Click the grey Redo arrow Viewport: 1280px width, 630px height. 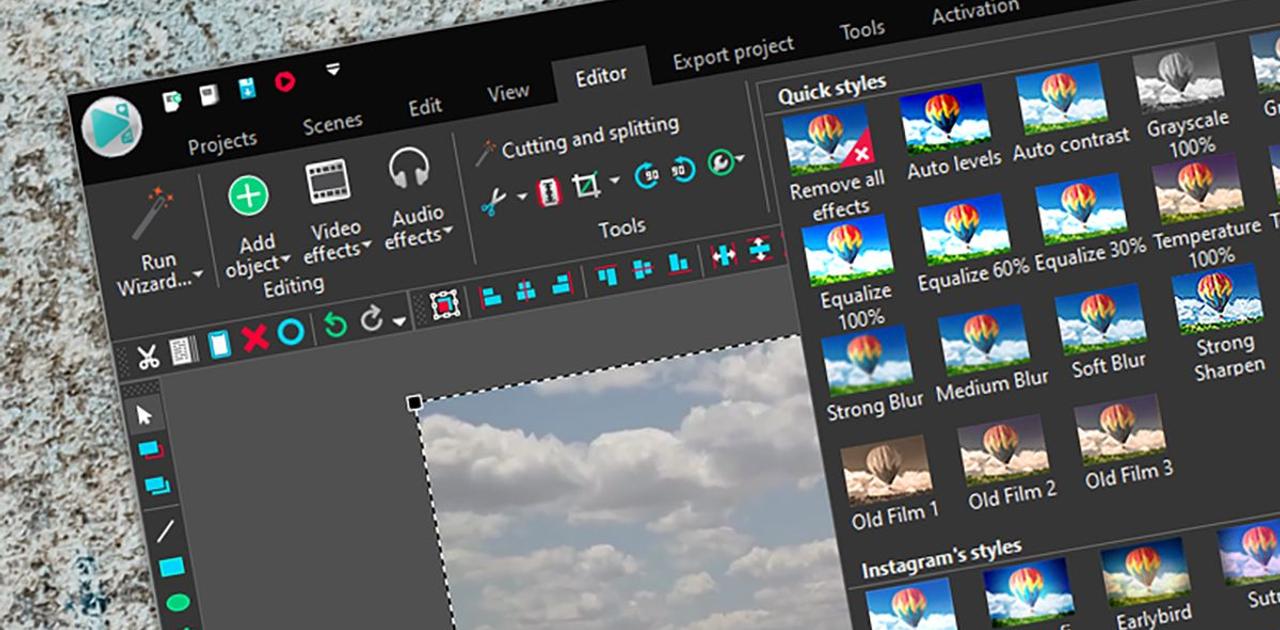point(372,319)
